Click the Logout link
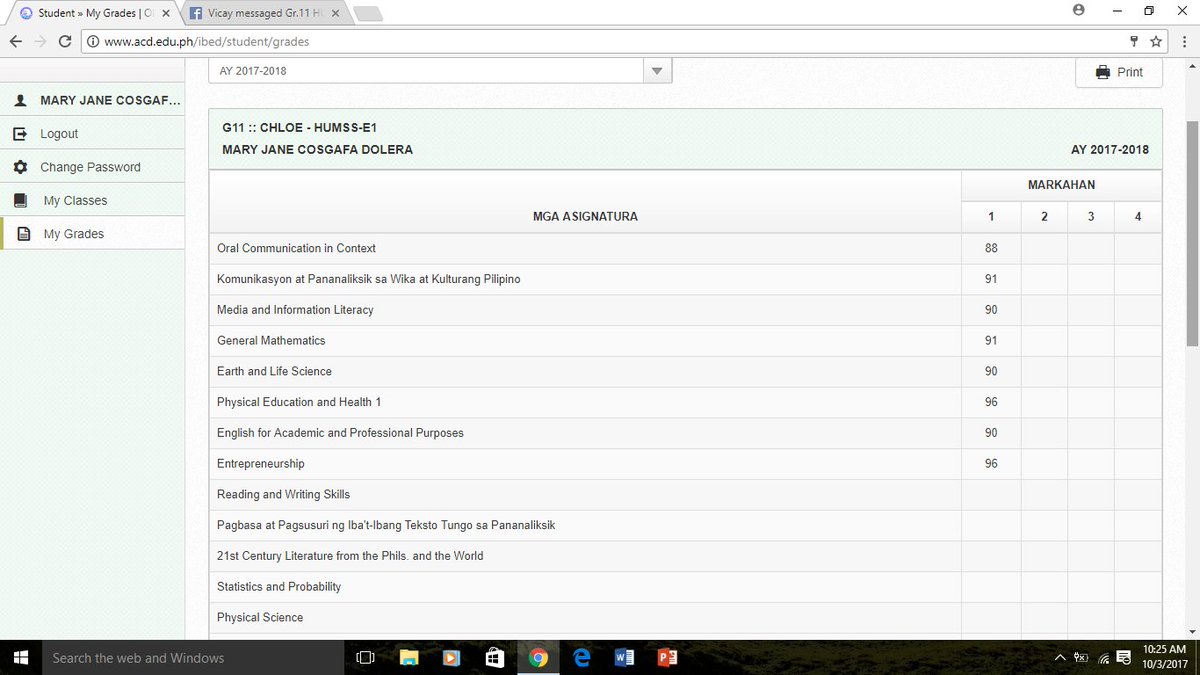1200x675 pixels. 59,134
